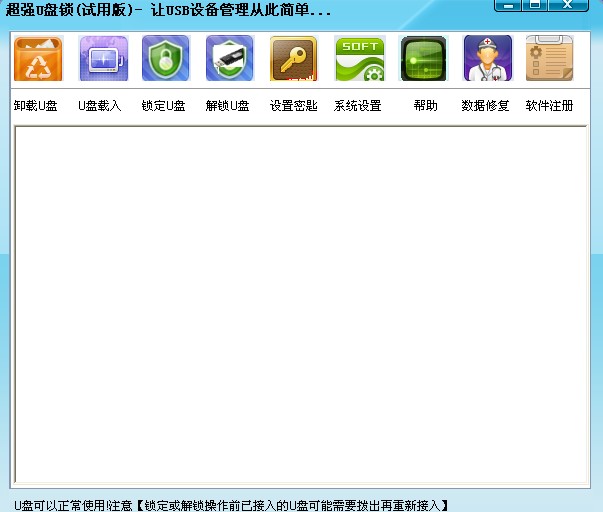Click the 锁定U盘 text label
Image resolution: width=603 pixels, height=512 pixels.
163,105
